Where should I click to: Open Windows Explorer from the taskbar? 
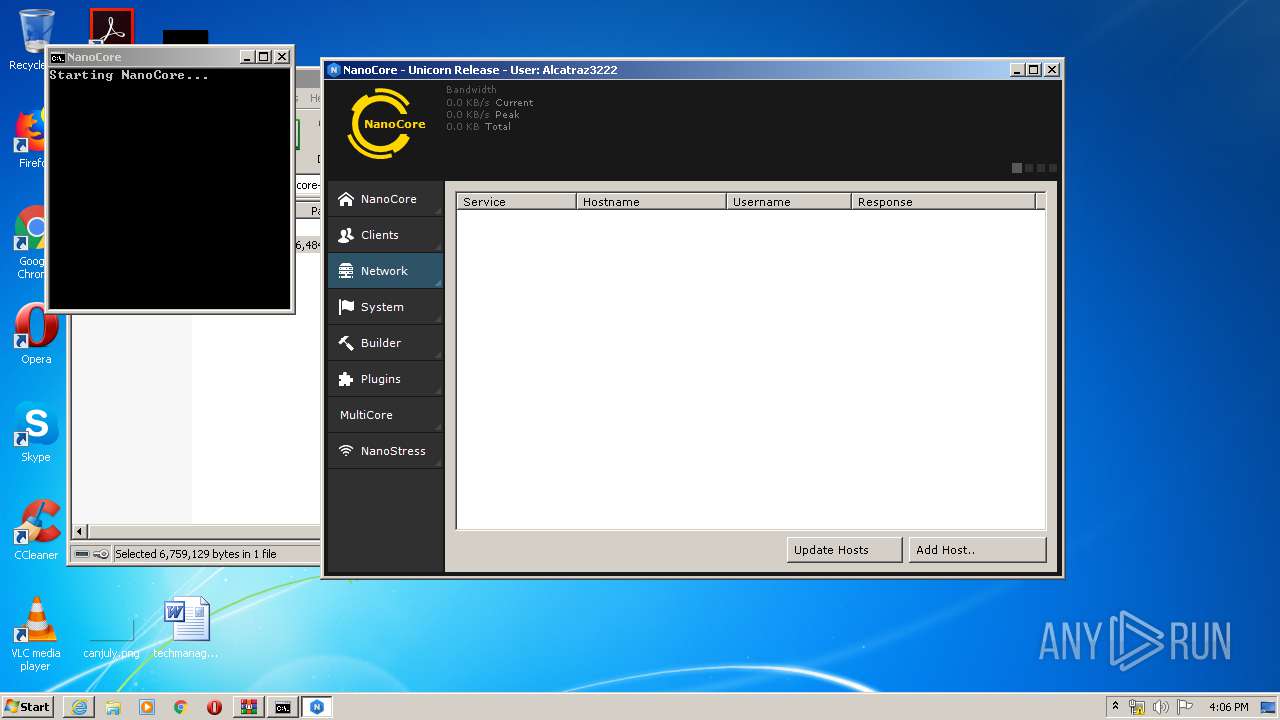pyautogui.click(x=113, y=707)
